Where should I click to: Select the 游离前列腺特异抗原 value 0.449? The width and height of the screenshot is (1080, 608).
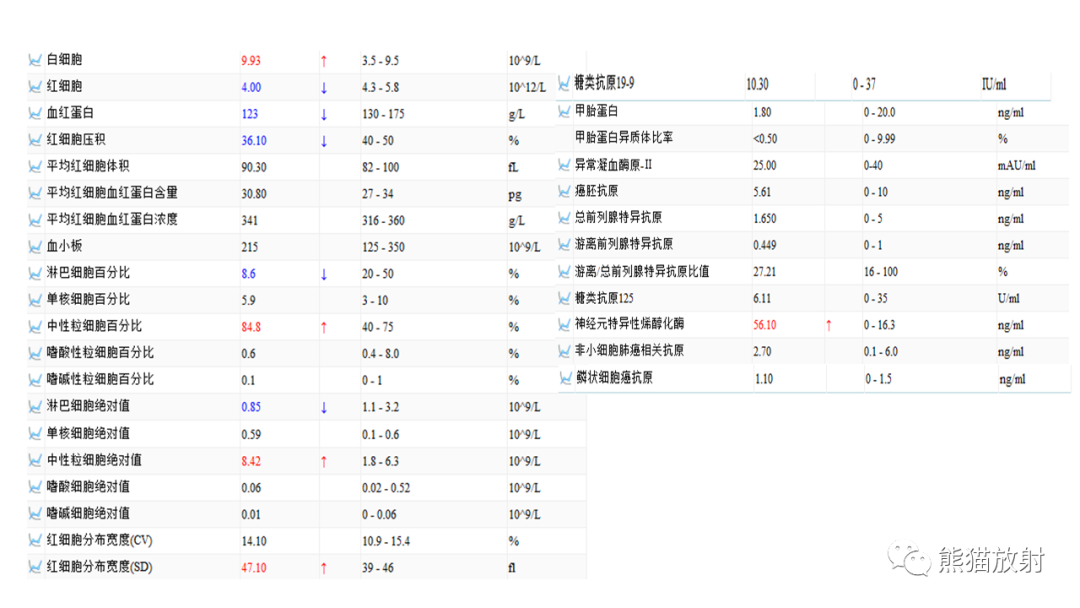click(x=765, y=245)
